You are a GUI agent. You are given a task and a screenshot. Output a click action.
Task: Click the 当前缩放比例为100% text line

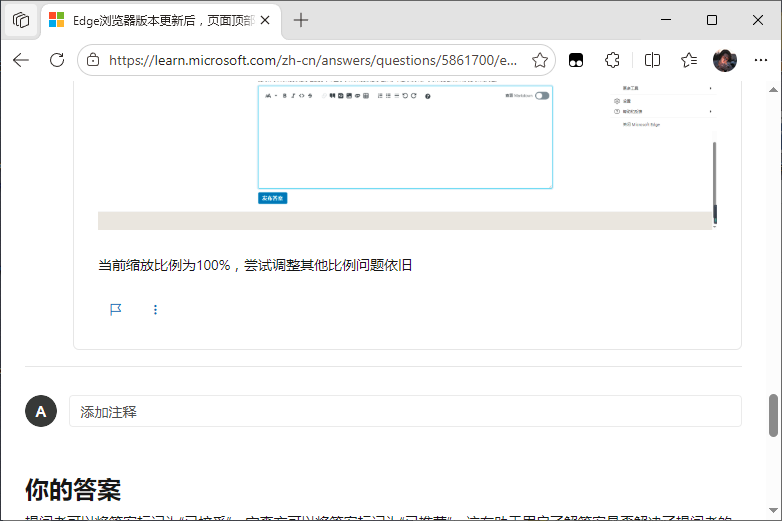click(x=255, y=265)
